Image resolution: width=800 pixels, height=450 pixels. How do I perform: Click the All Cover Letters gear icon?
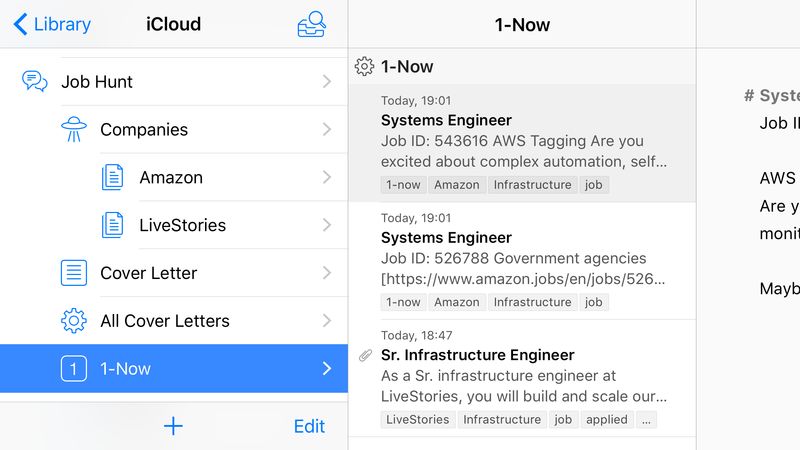74,321
